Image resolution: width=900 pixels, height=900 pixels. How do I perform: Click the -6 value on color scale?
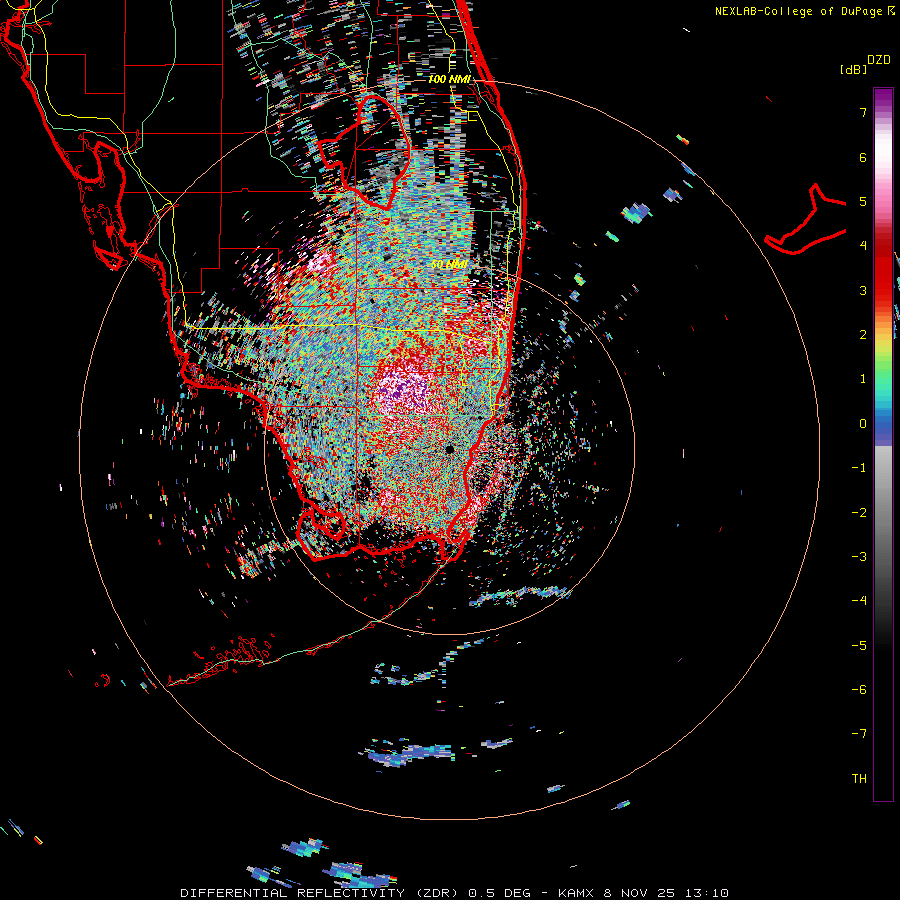click(x=859, y=690)
